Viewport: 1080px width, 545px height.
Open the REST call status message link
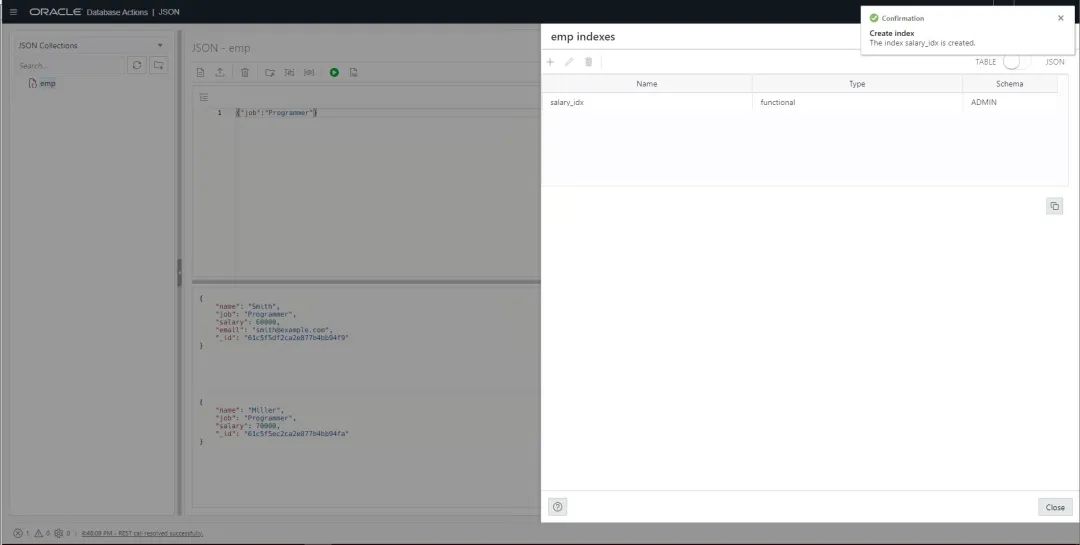pos(143,533)
